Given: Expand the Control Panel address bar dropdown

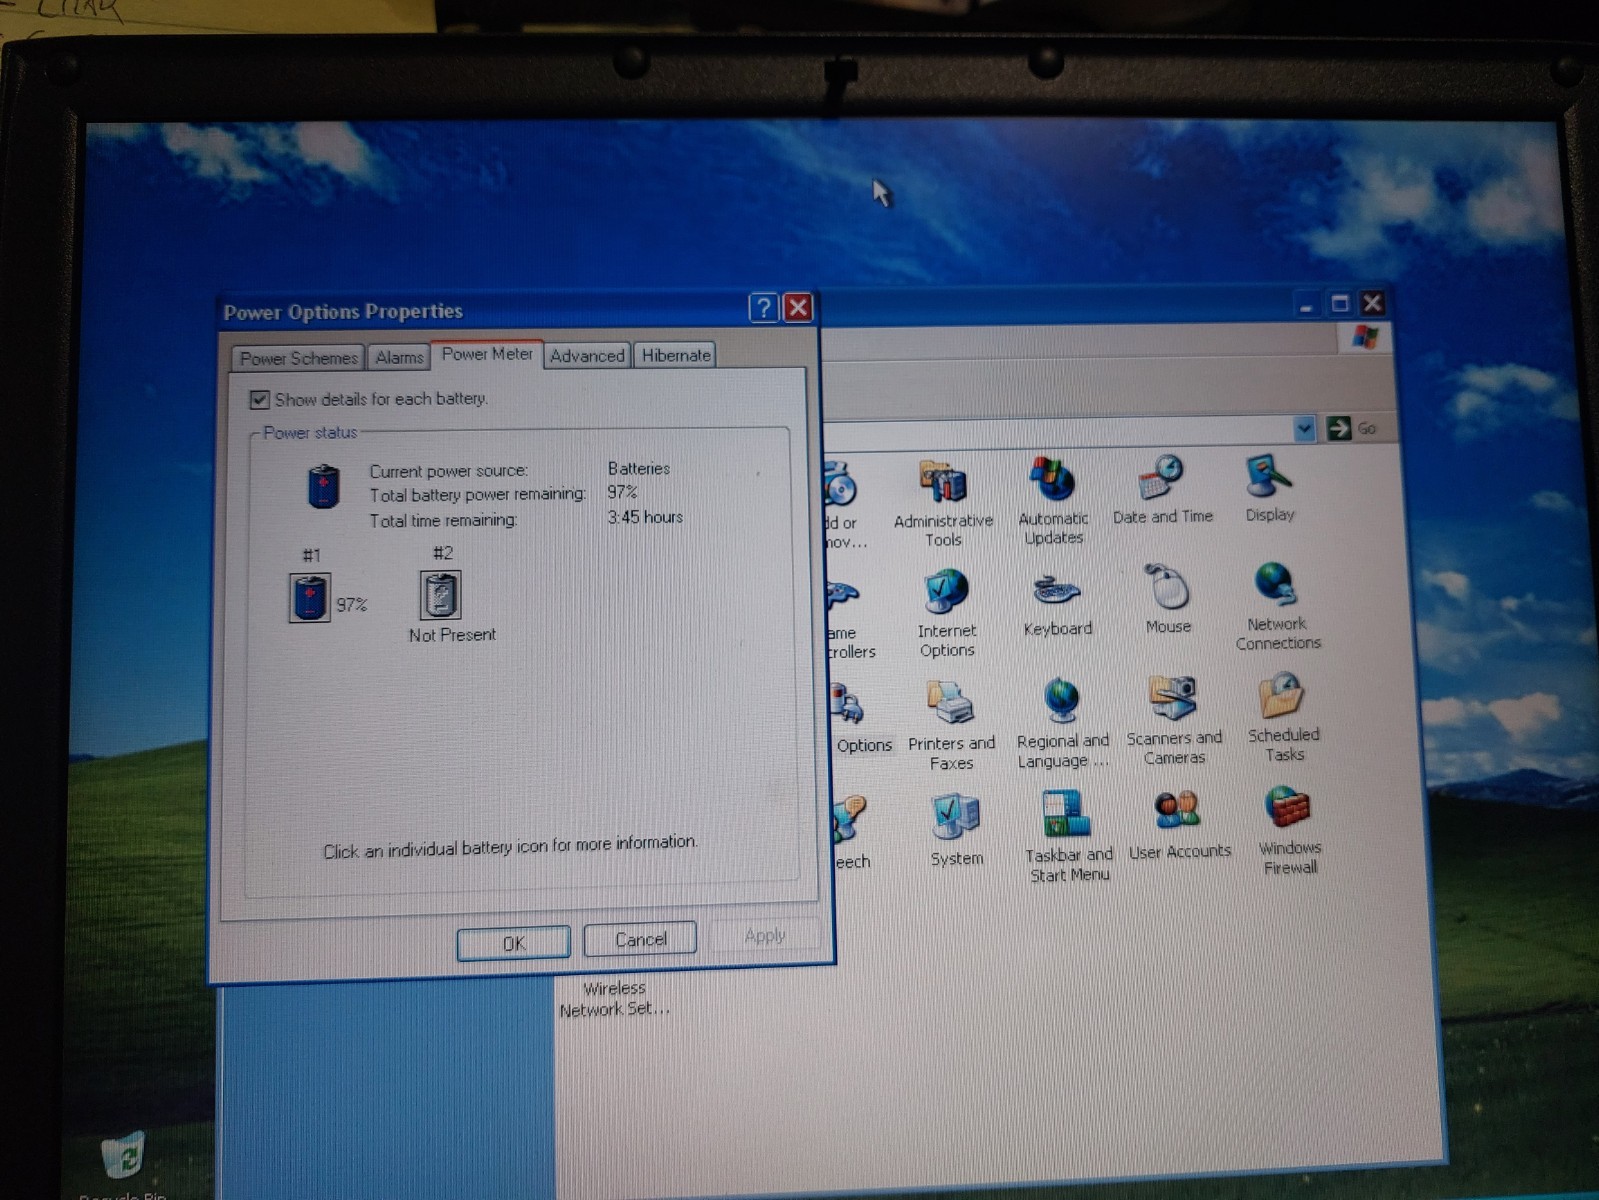Looking at the screenshot, I should pos(1303,429).
